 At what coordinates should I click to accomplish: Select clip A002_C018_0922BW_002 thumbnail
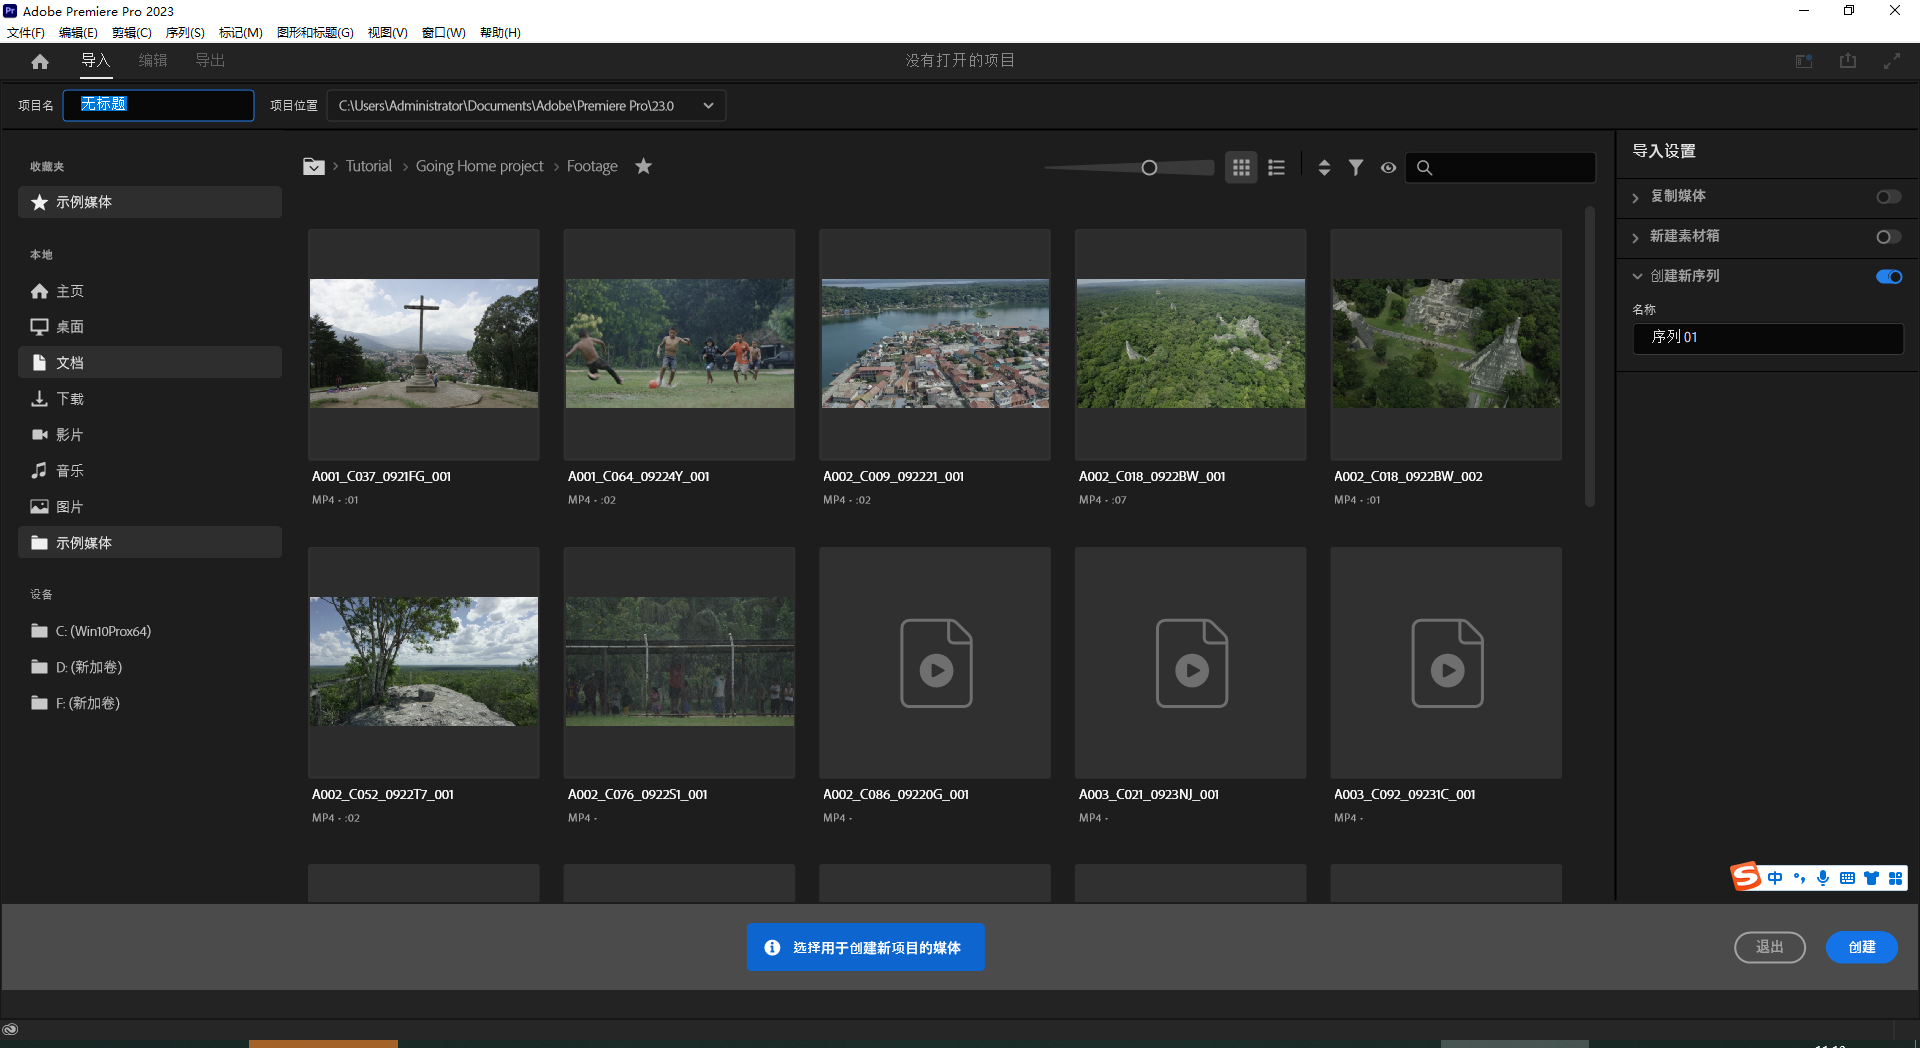coord(1446,344)
